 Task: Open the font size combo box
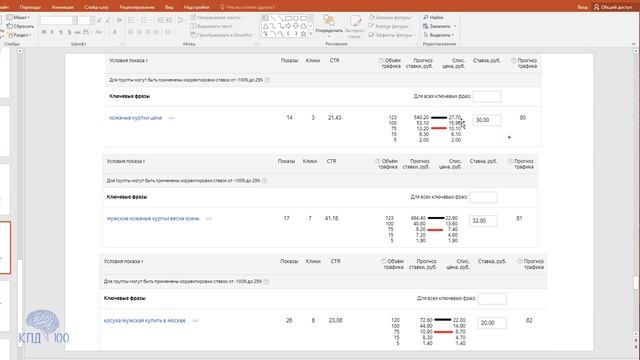pyautogui.click(x=87, y=20)
